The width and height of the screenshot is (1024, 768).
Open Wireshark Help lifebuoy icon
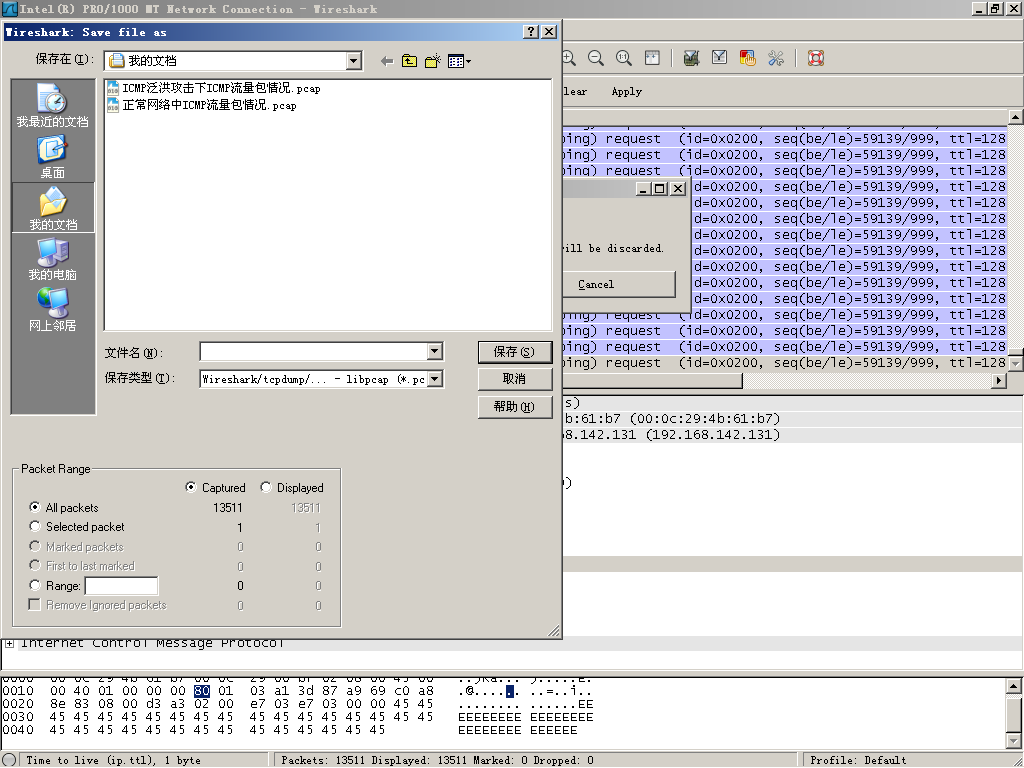pyautogui.click(x=816, y=58)
